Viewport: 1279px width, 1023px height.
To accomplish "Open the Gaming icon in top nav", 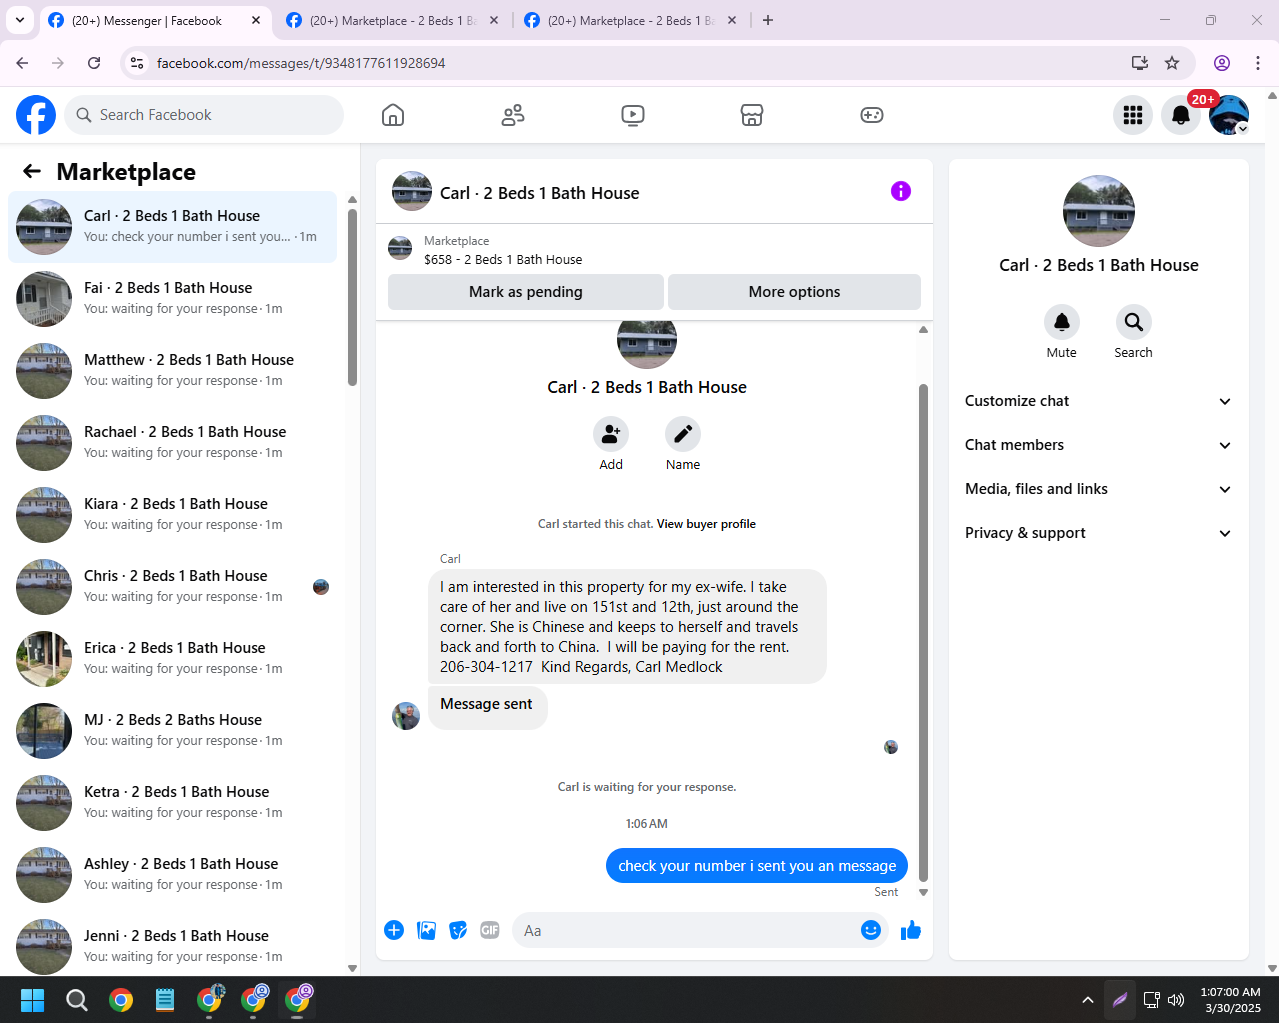I will click(872, 115).
